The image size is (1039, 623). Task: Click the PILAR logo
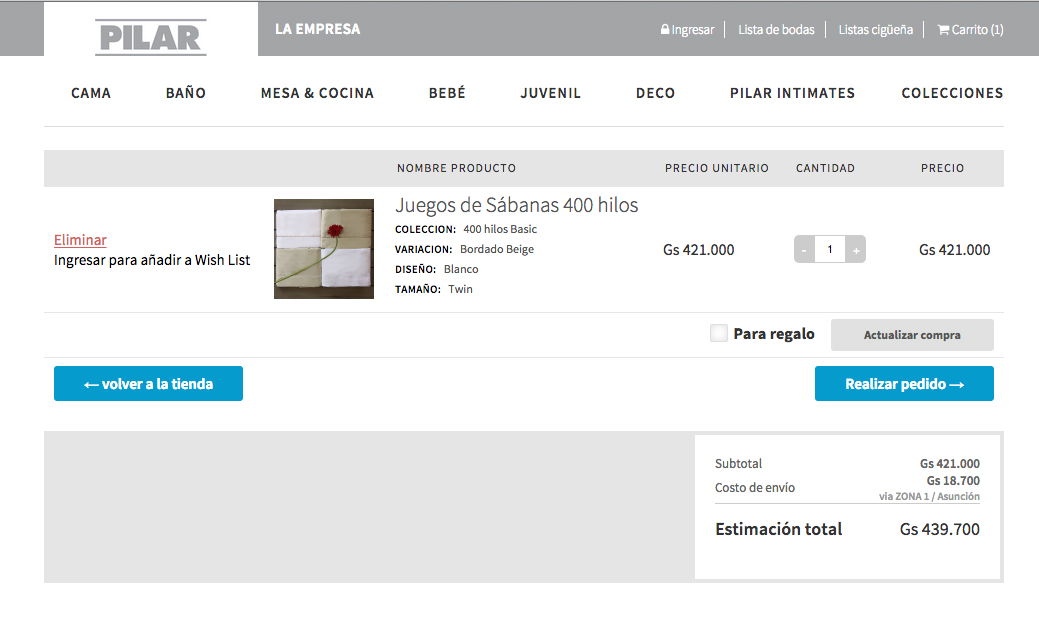[x=151, y=37]
